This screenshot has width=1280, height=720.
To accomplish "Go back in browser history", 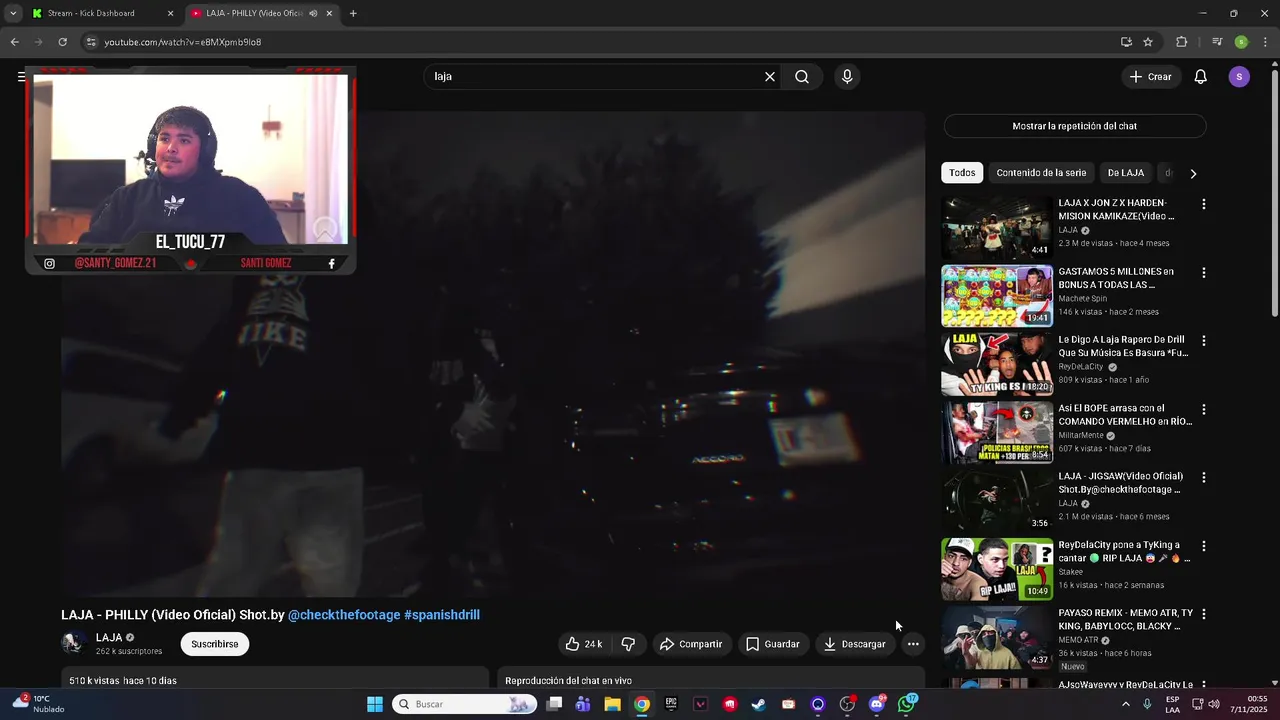I will click(x=14, y=42).
